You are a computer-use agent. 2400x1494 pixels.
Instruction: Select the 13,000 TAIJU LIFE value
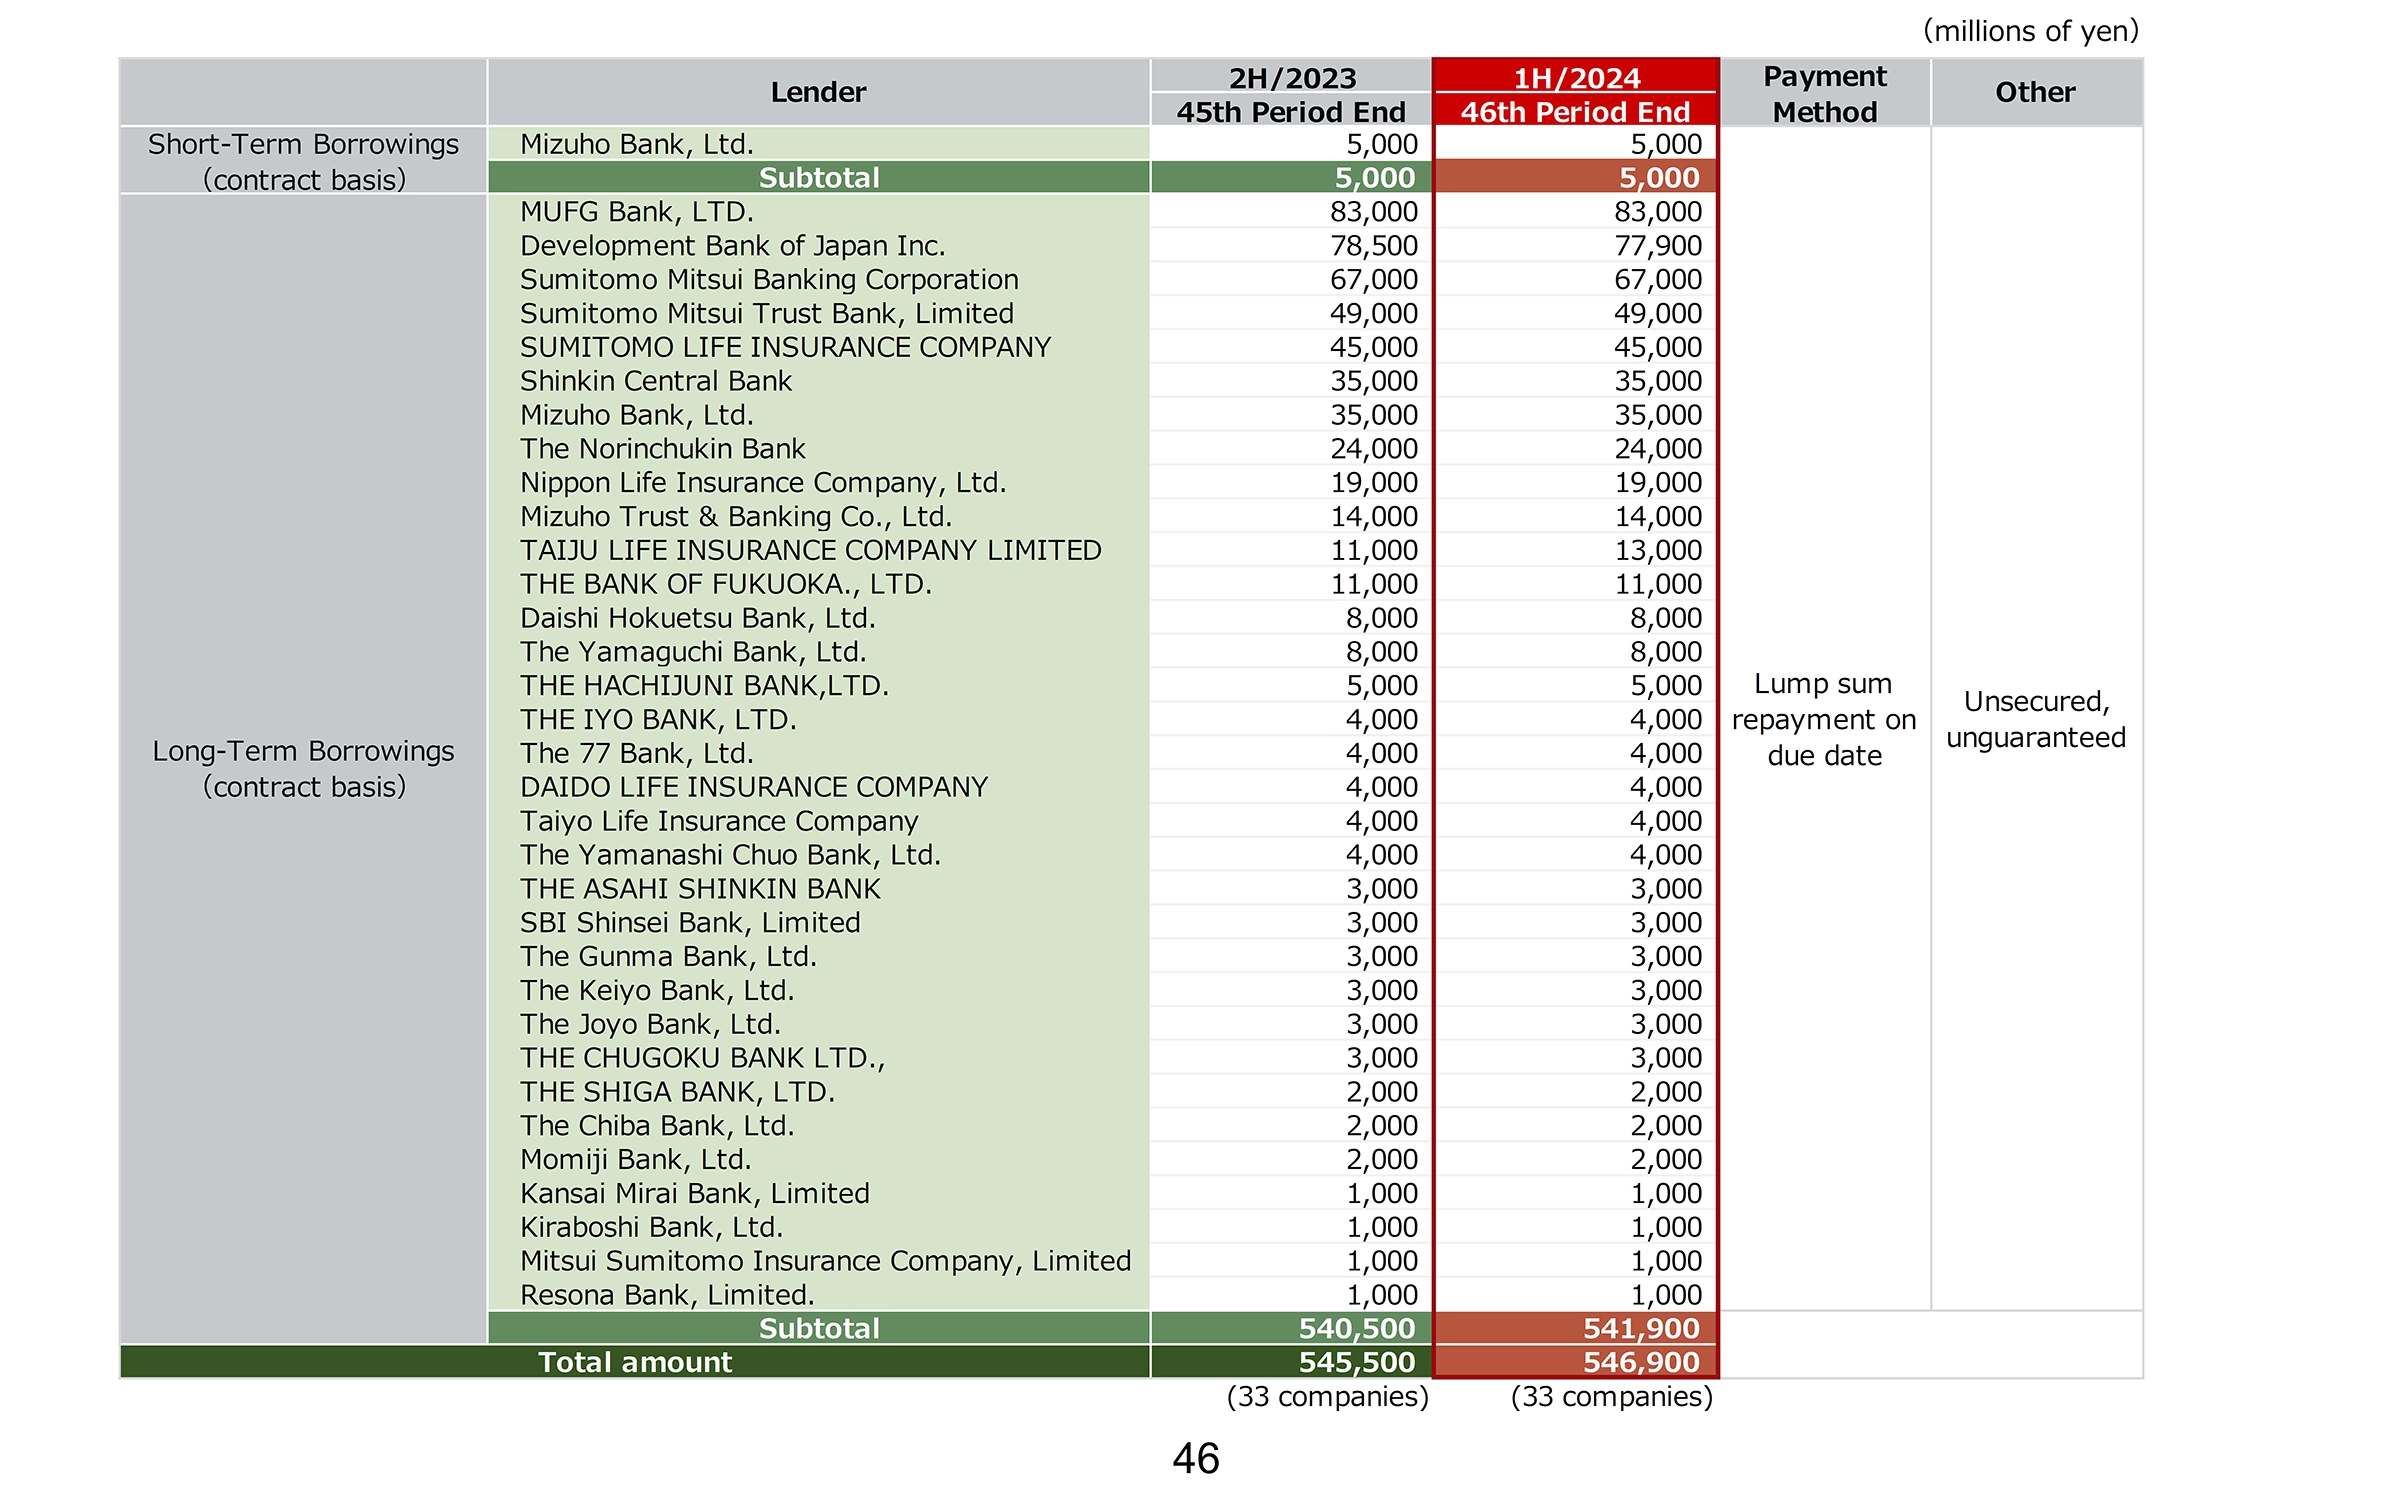pos(1657,551)
